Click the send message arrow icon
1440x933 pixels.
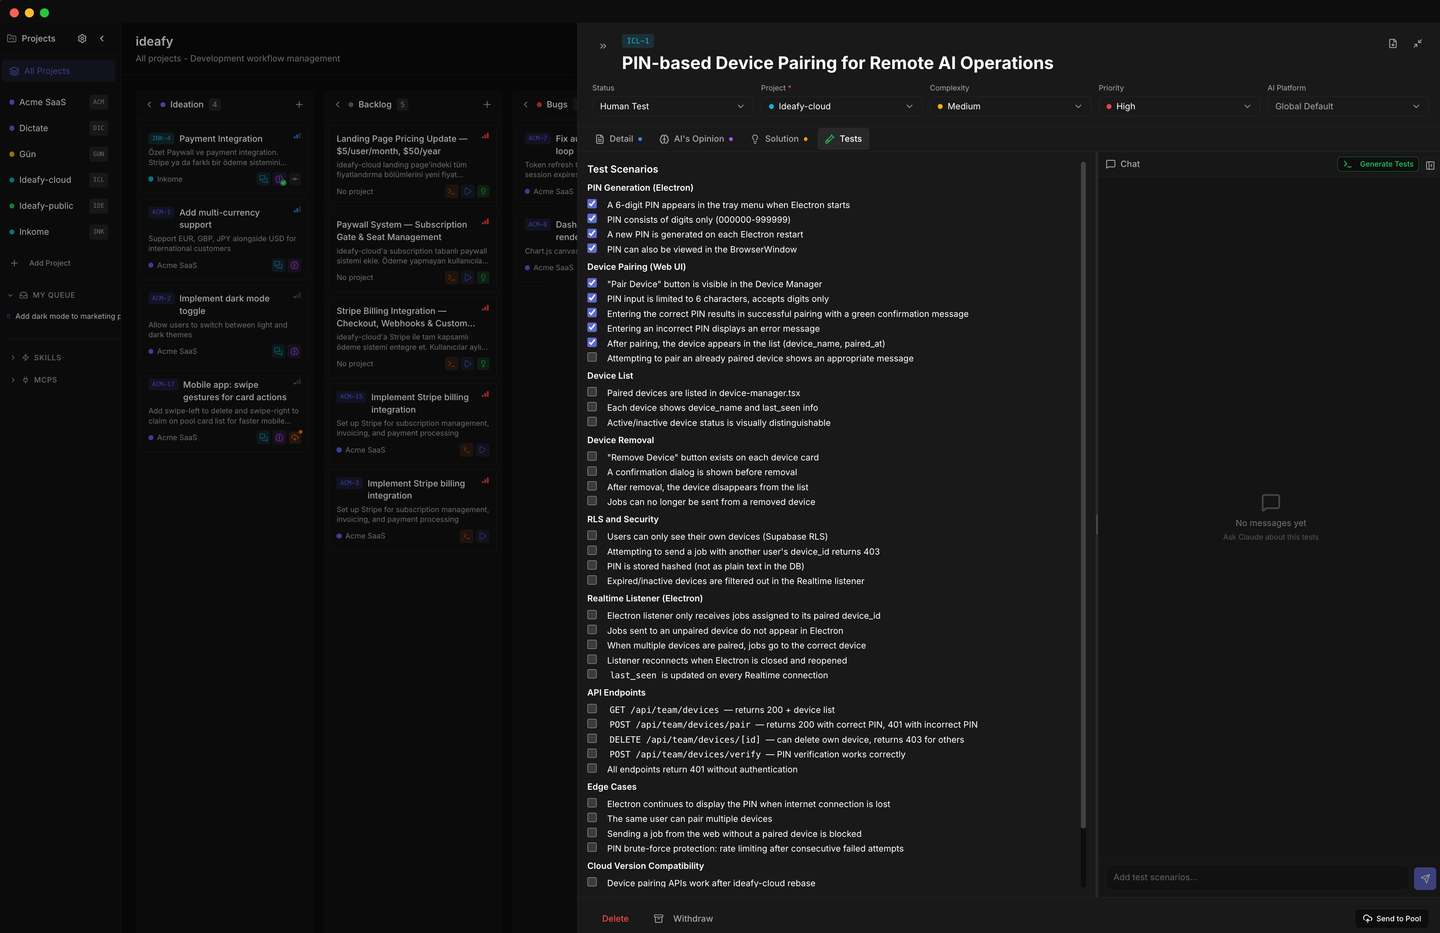tap(1424, 878)
